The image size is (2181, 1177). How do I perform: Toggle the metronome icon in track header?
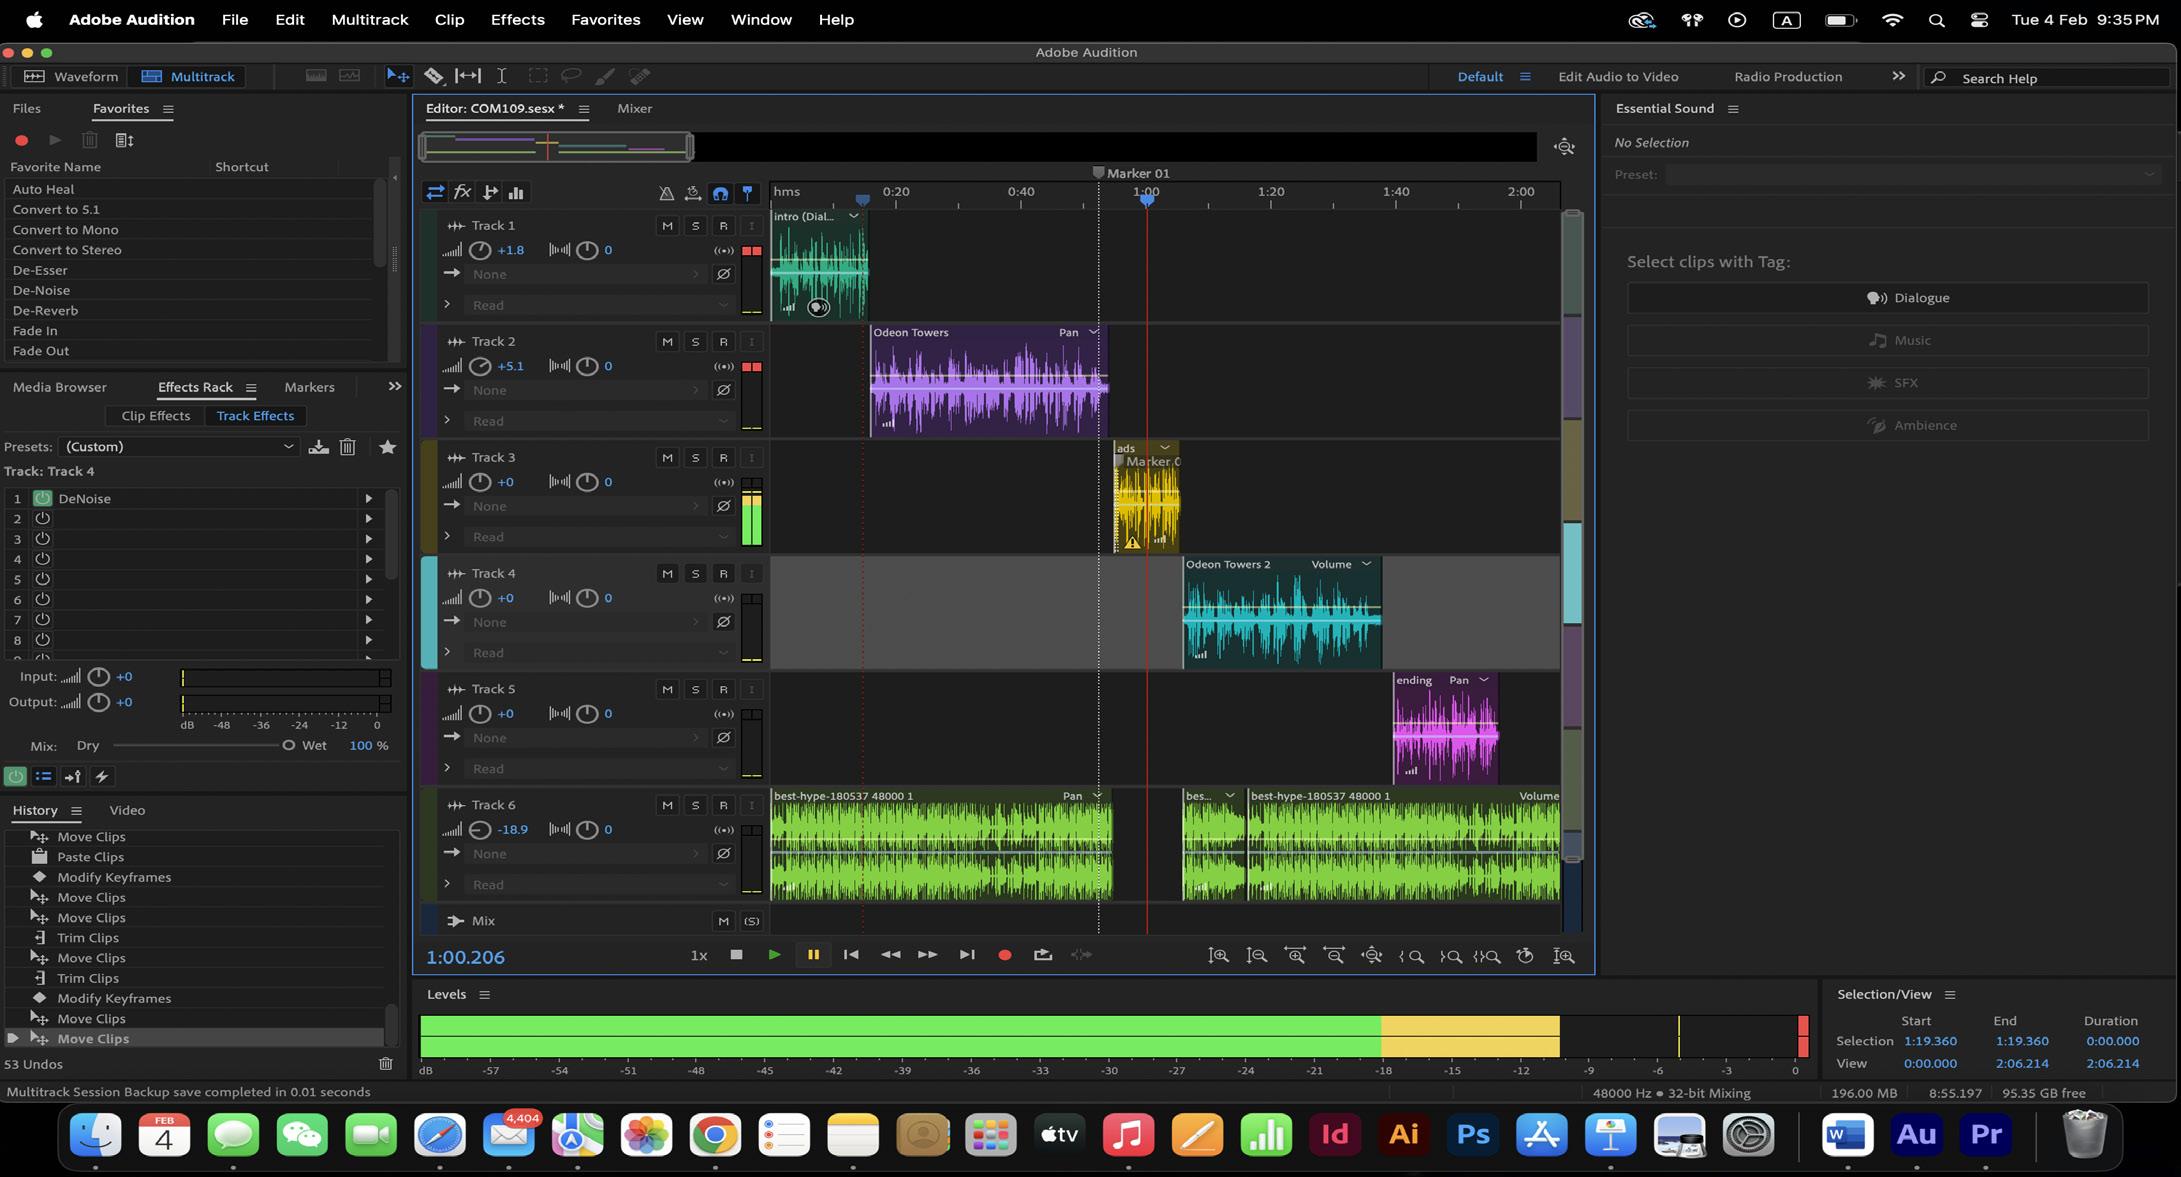(666, 193)
